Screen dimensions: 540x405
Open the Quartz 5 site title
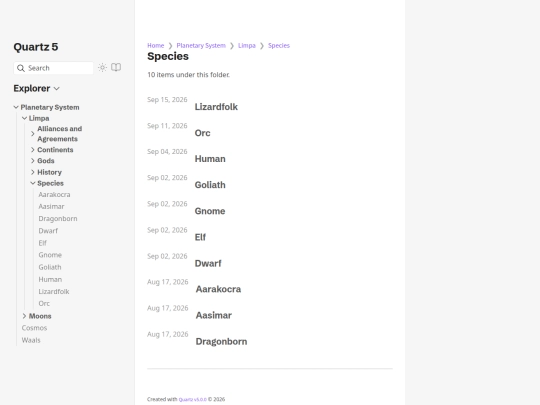36,47
